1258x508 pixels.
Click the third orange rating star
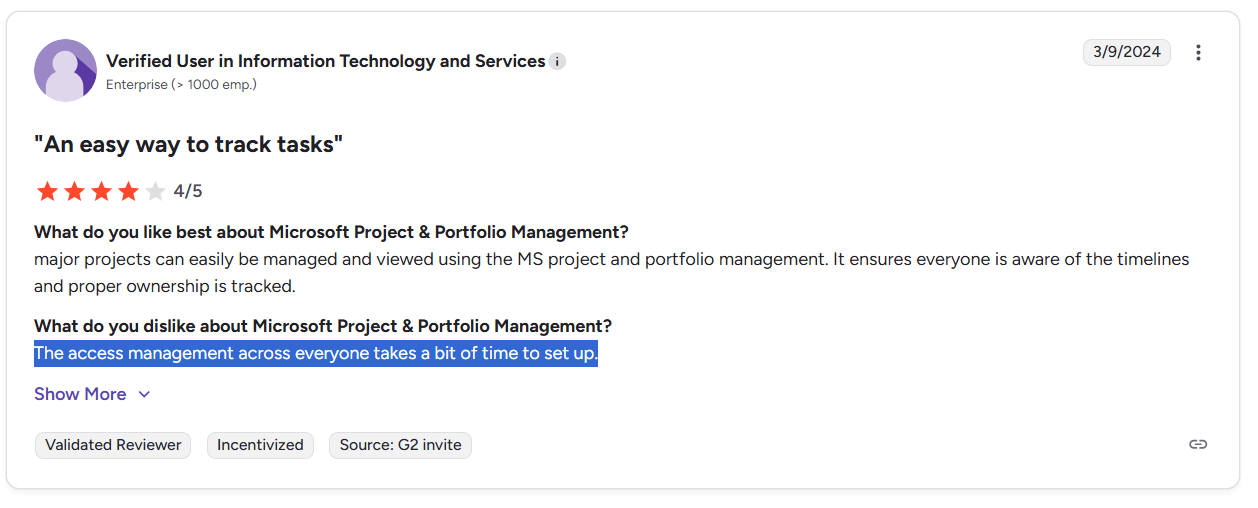point(101,191)
